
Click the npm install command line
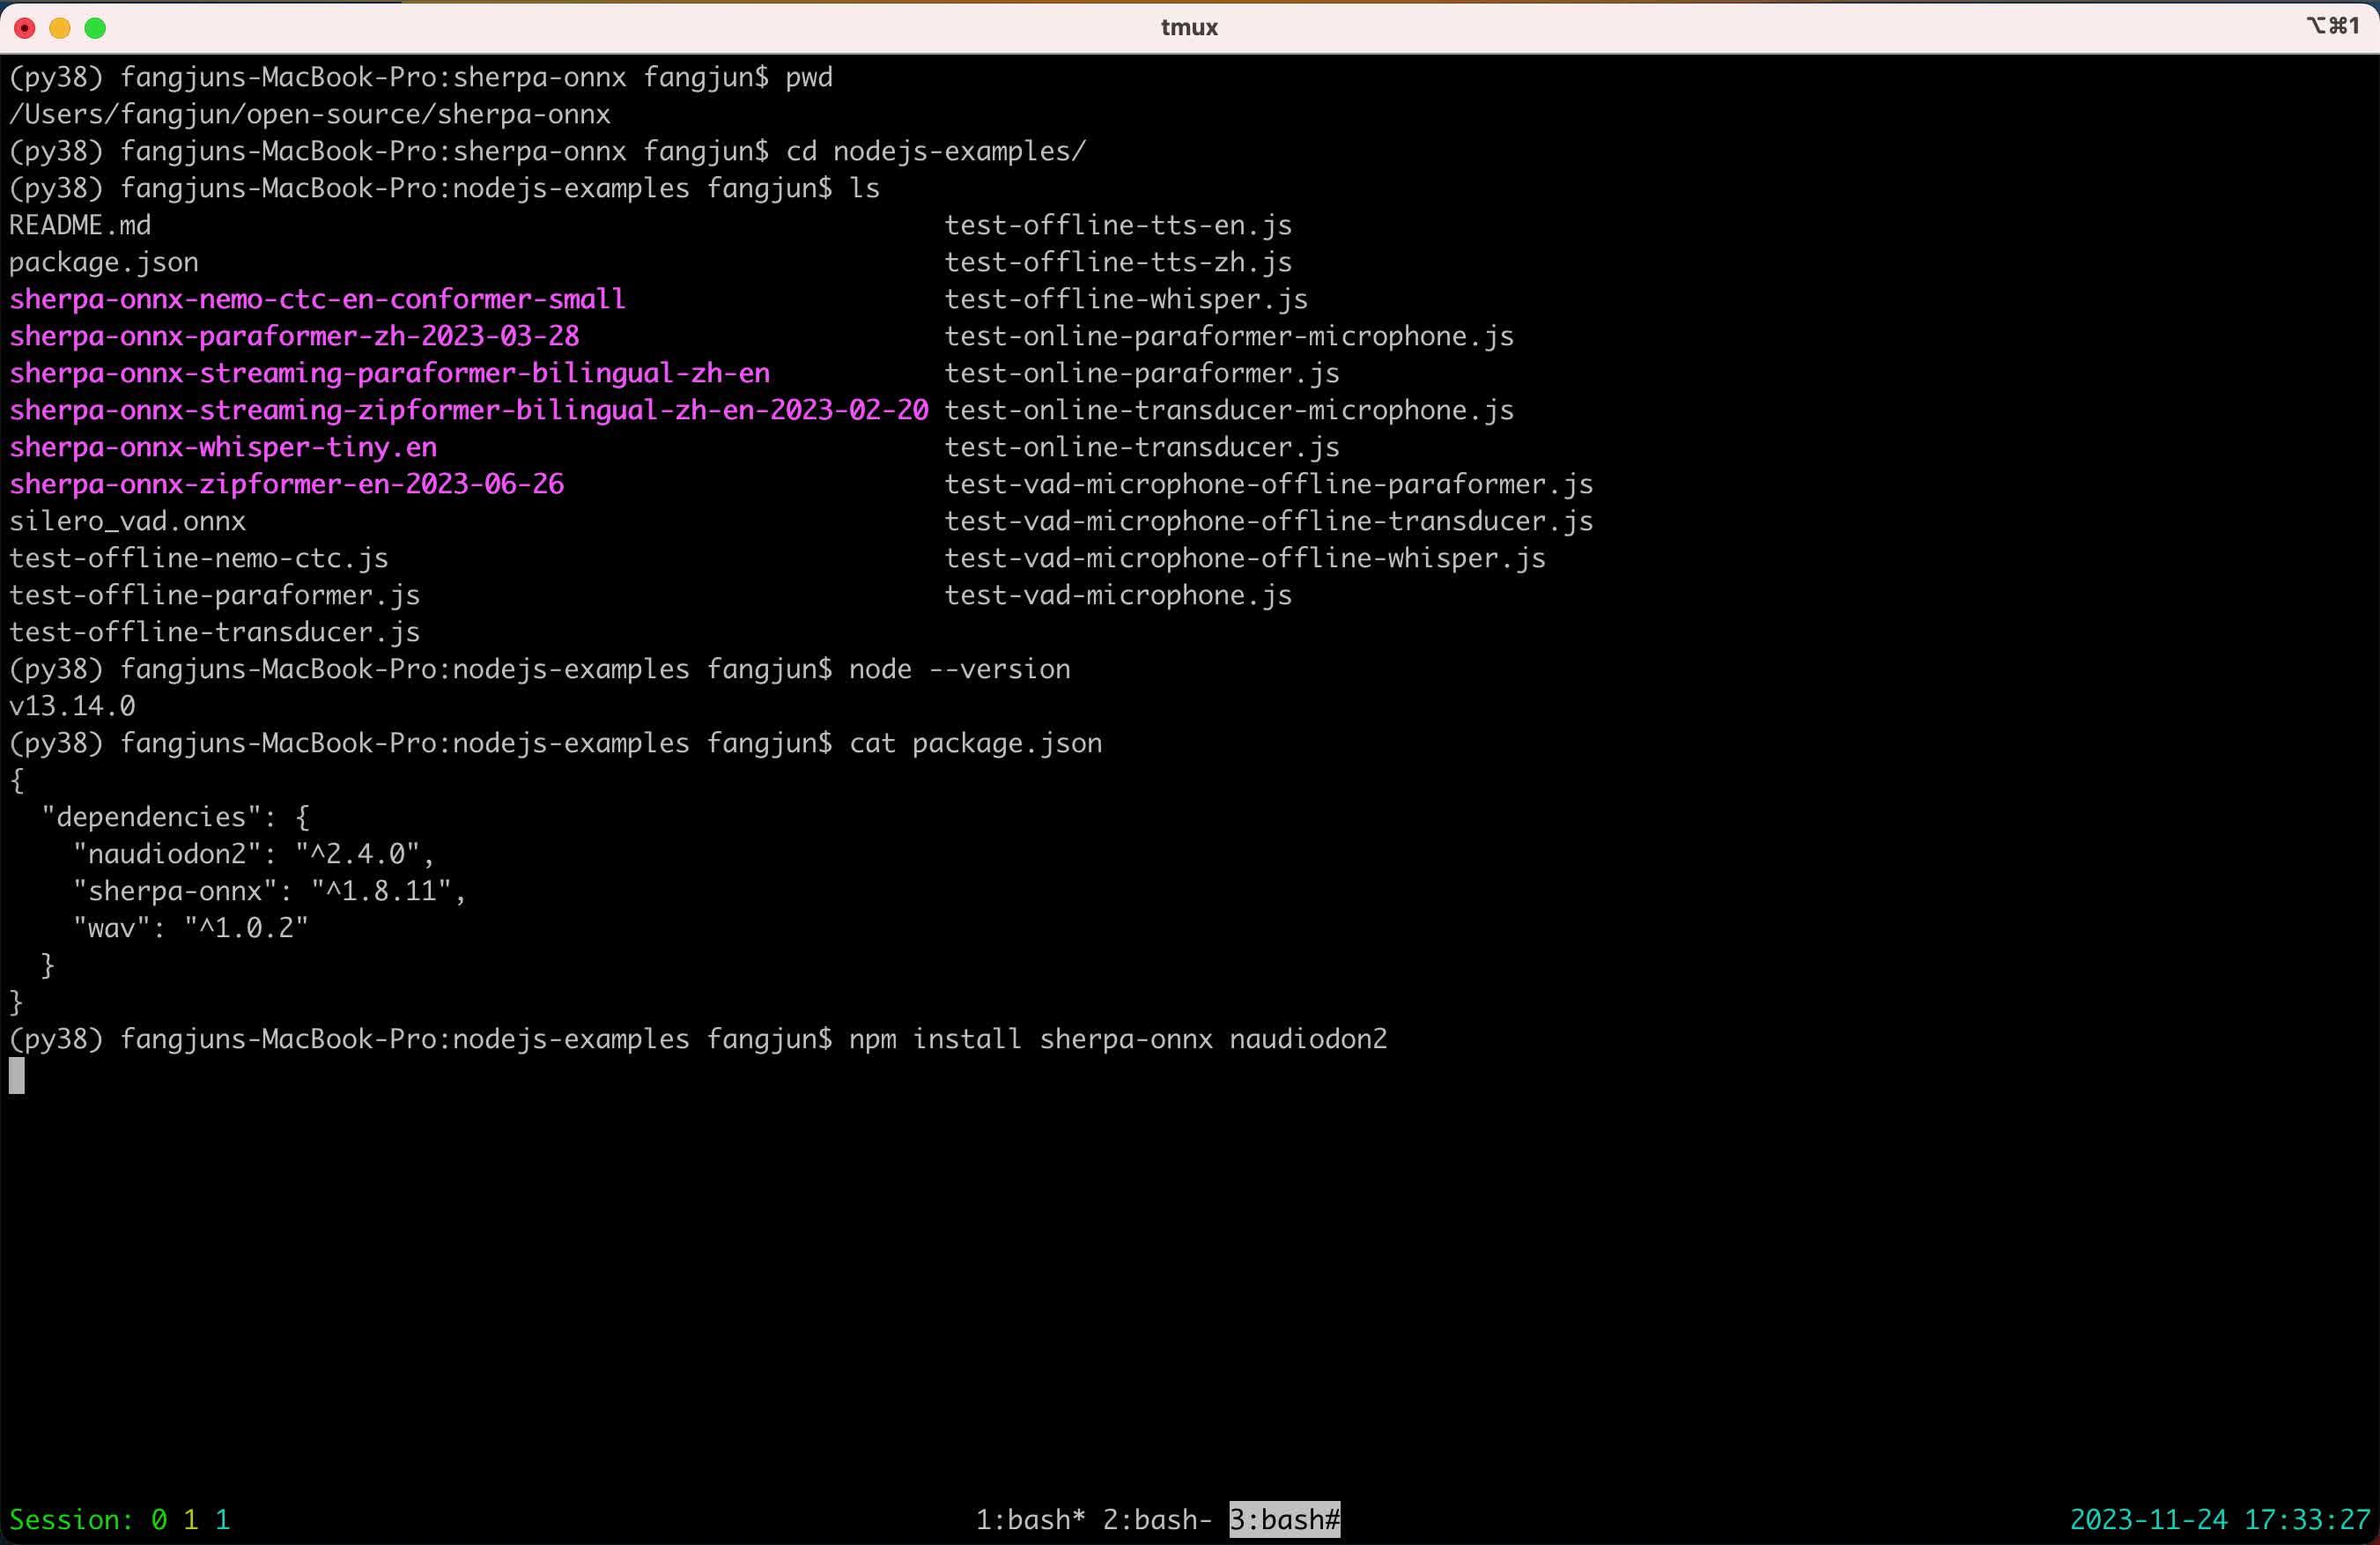coord(1117,1039)
